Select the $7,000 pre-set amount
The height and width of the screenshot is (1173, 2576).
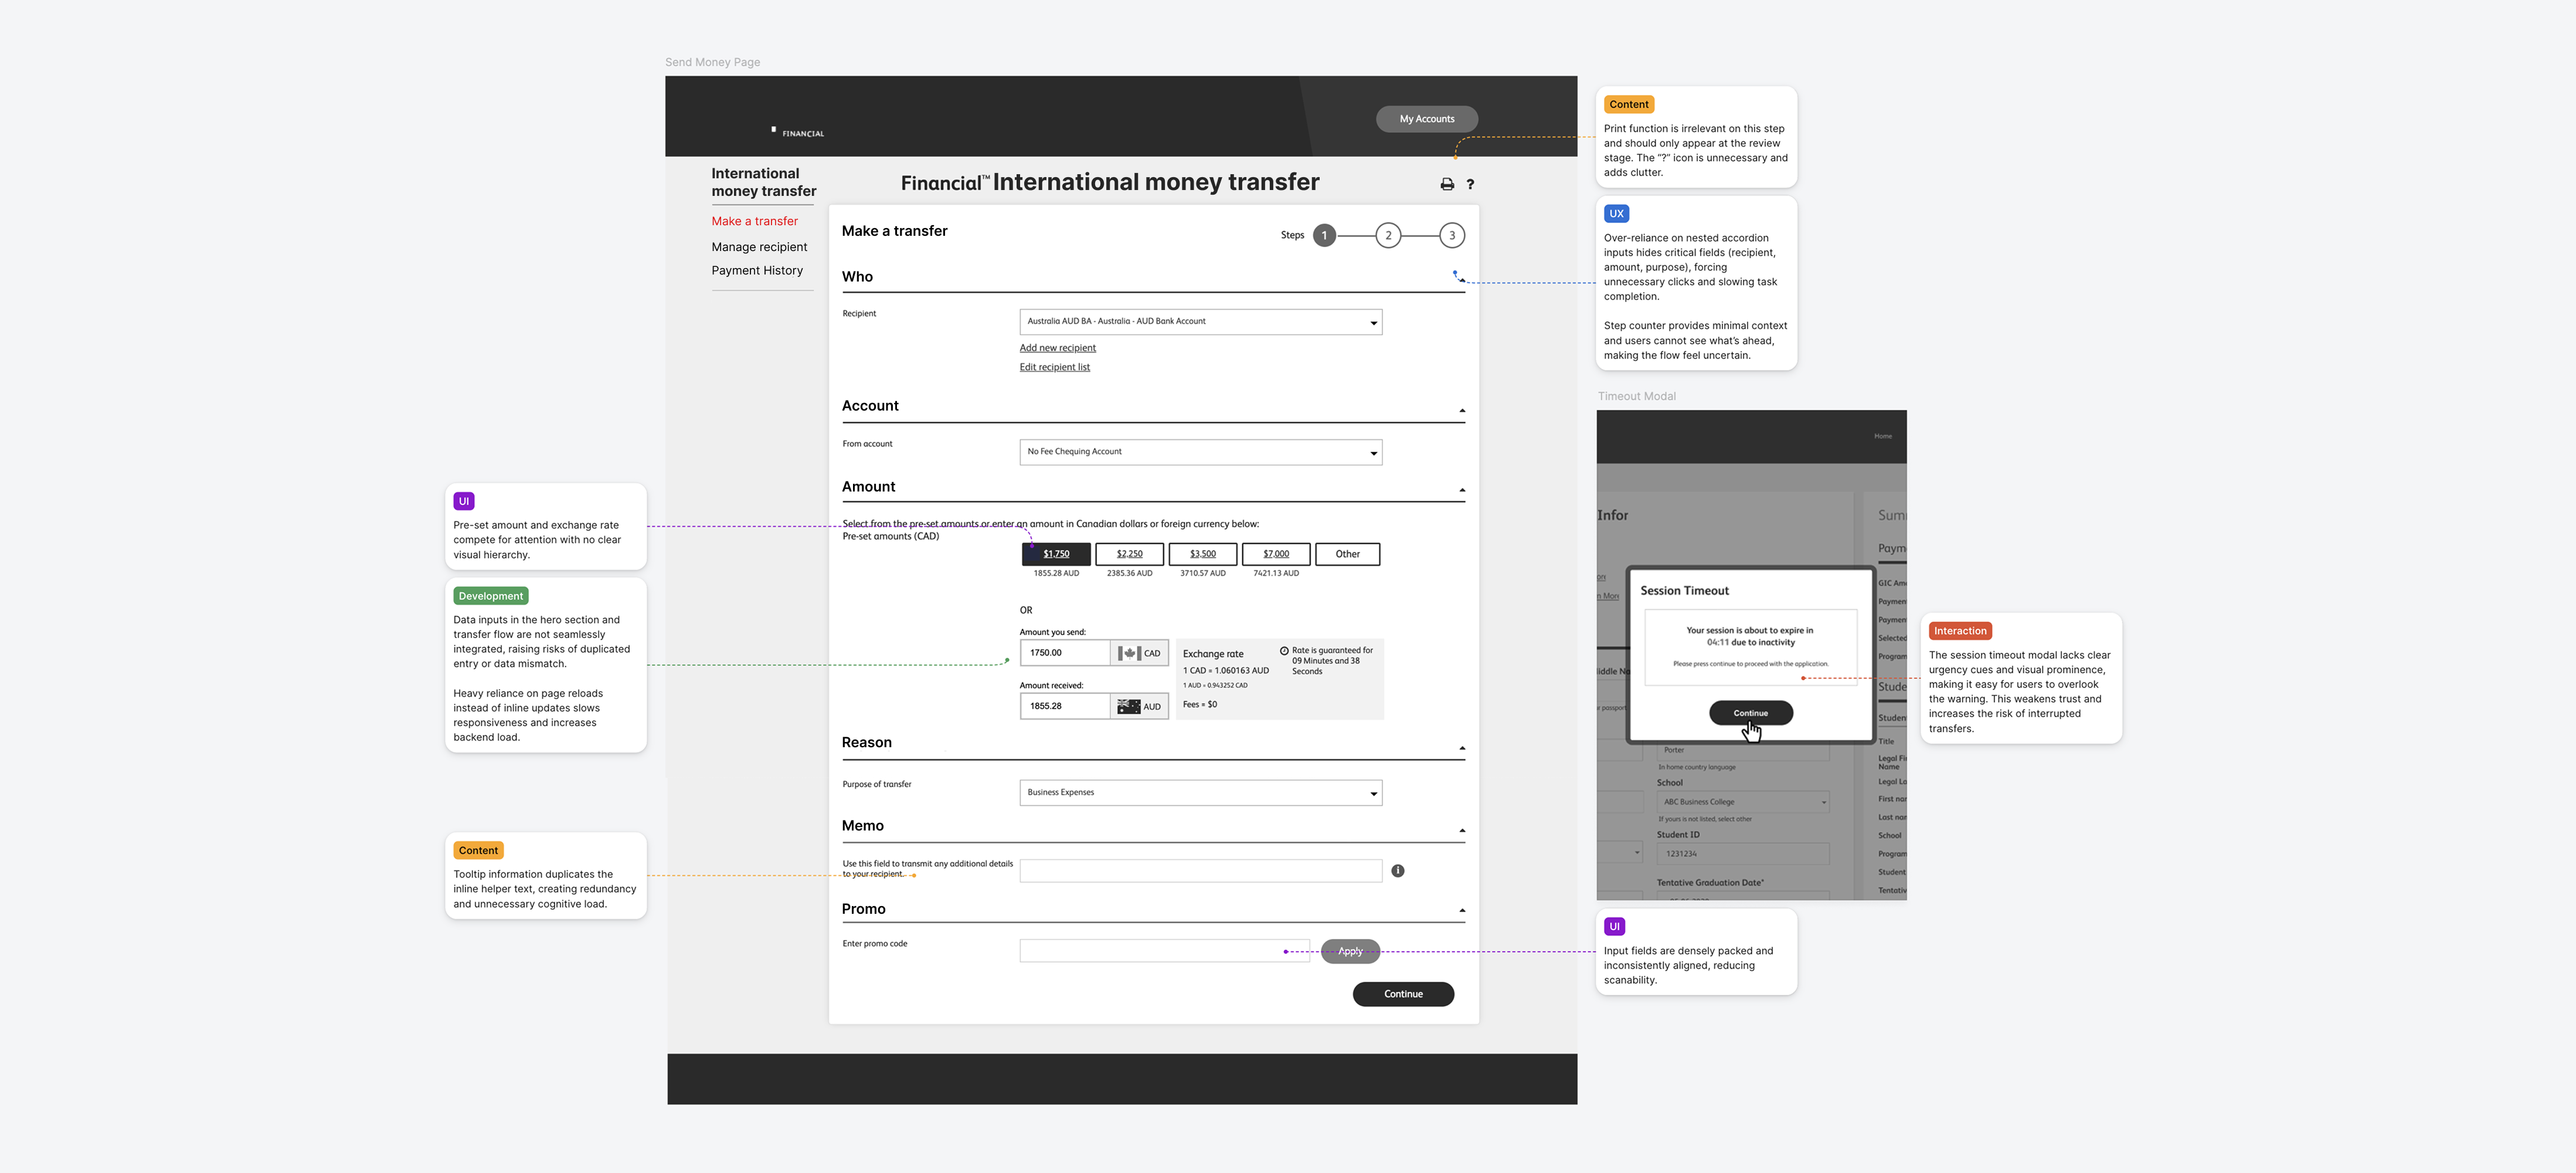pos(1275,553)
